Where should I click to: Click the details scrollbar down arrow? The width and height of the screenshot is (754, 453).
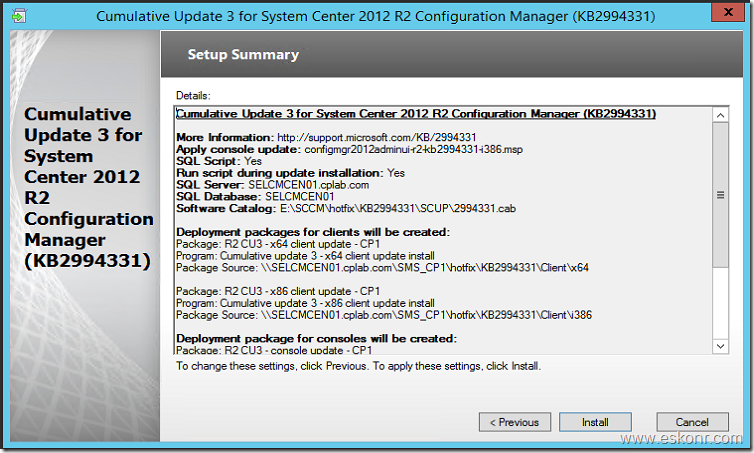tap(720, 346)
